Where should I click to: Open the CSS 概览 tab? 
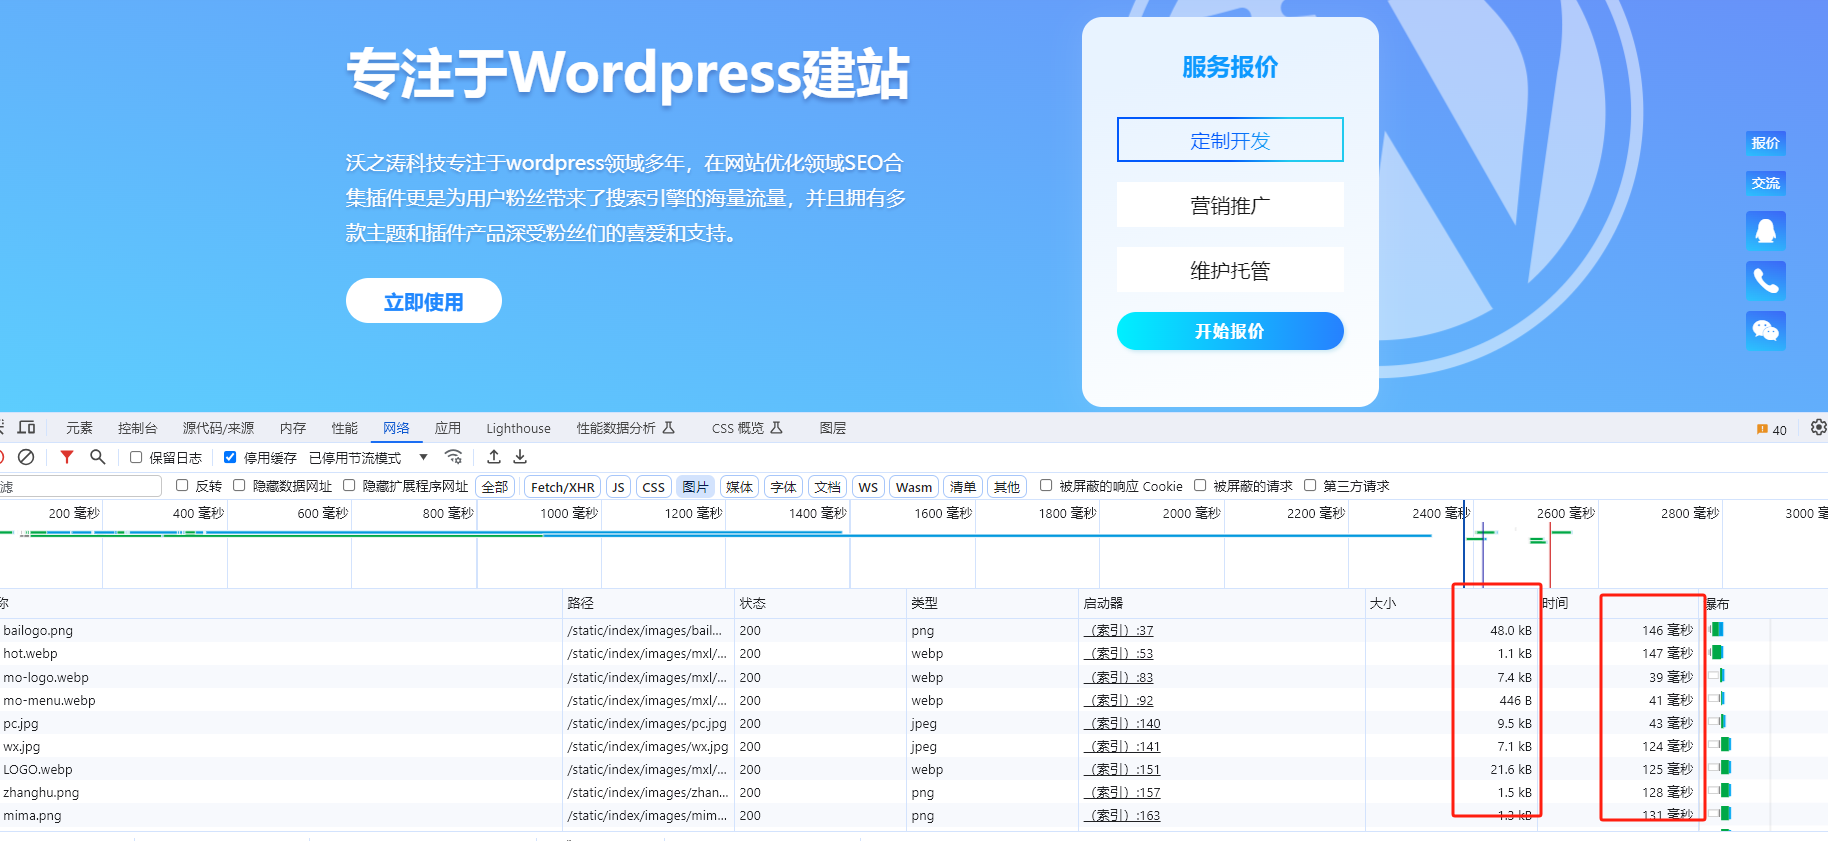(747, 428)
